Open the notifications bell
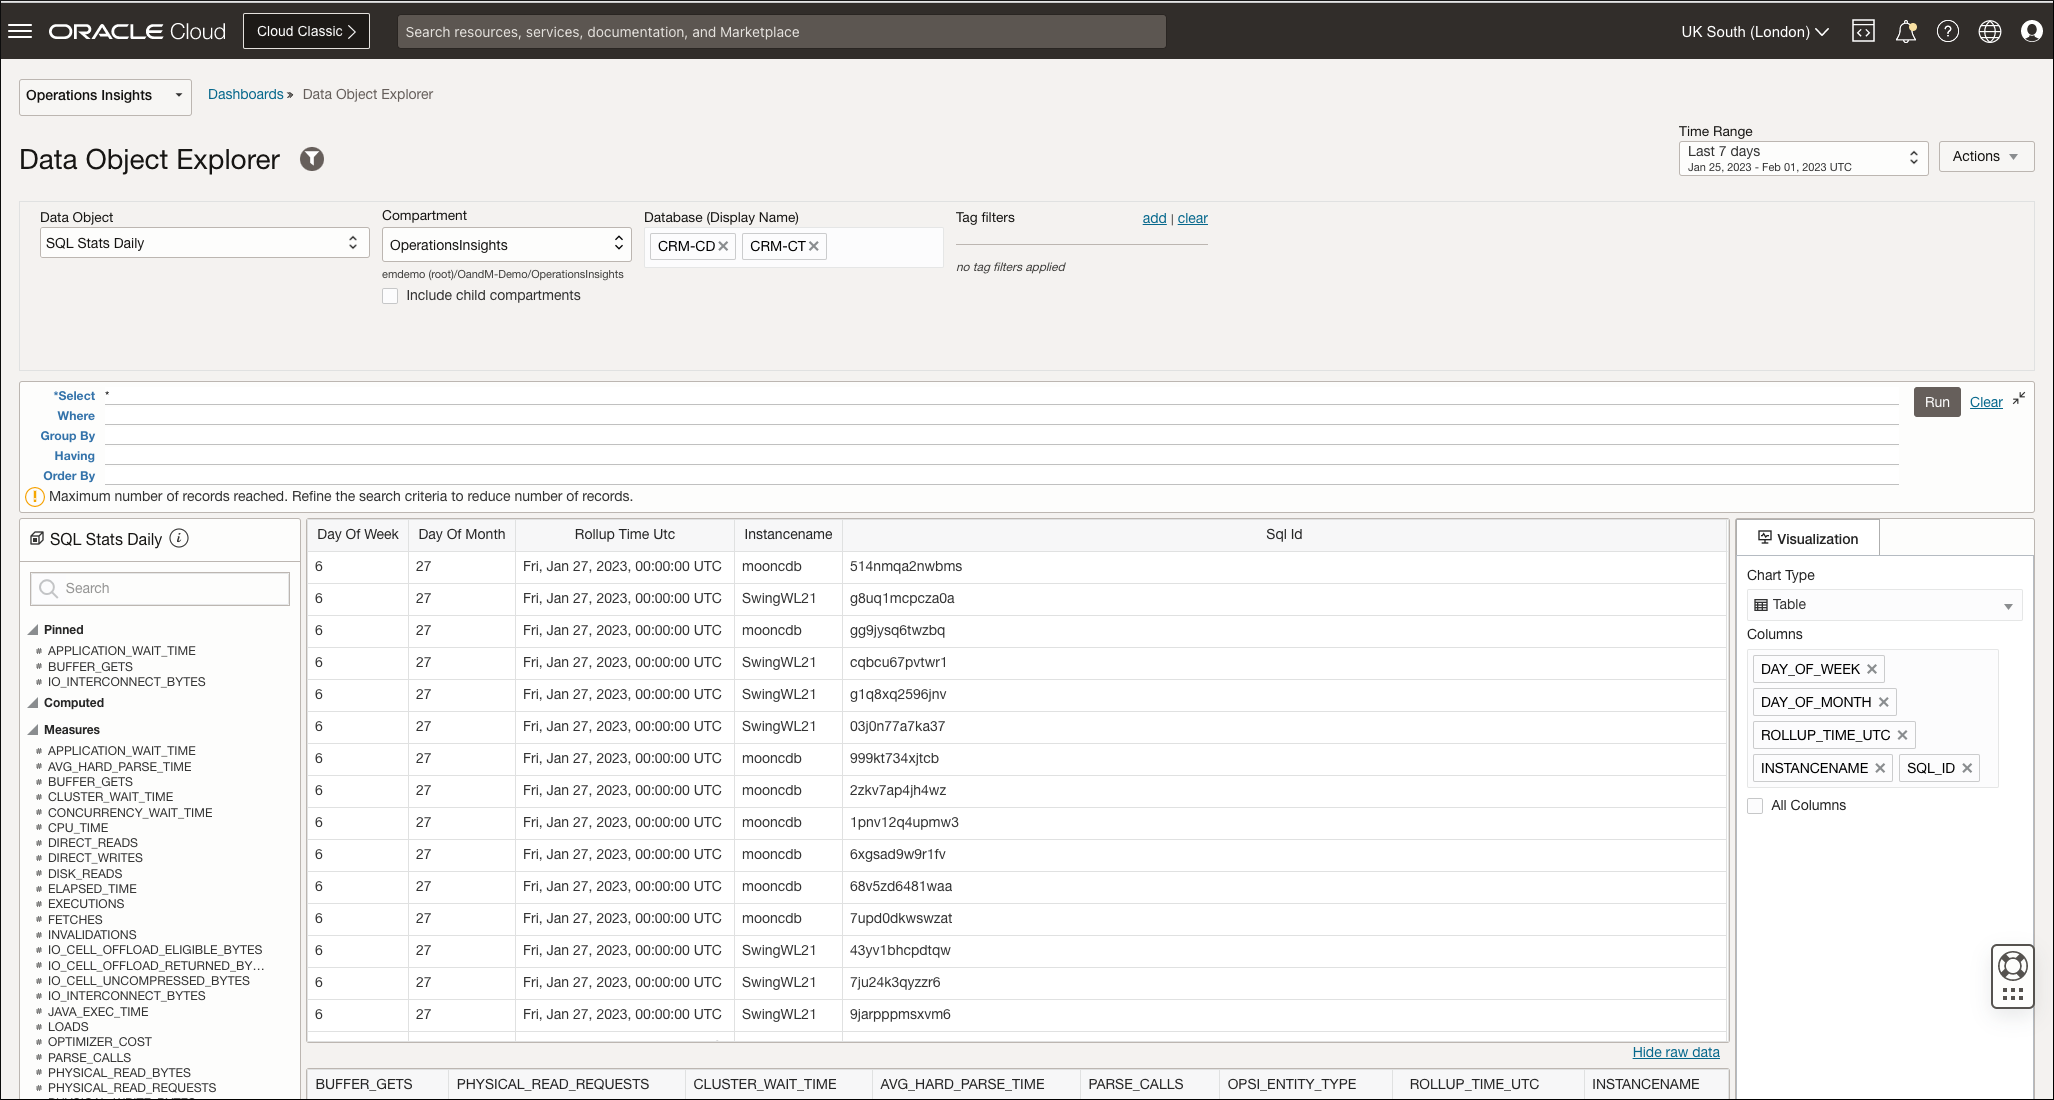The height and width of the screenshot is (1100, 2054). pos(1906,31)
